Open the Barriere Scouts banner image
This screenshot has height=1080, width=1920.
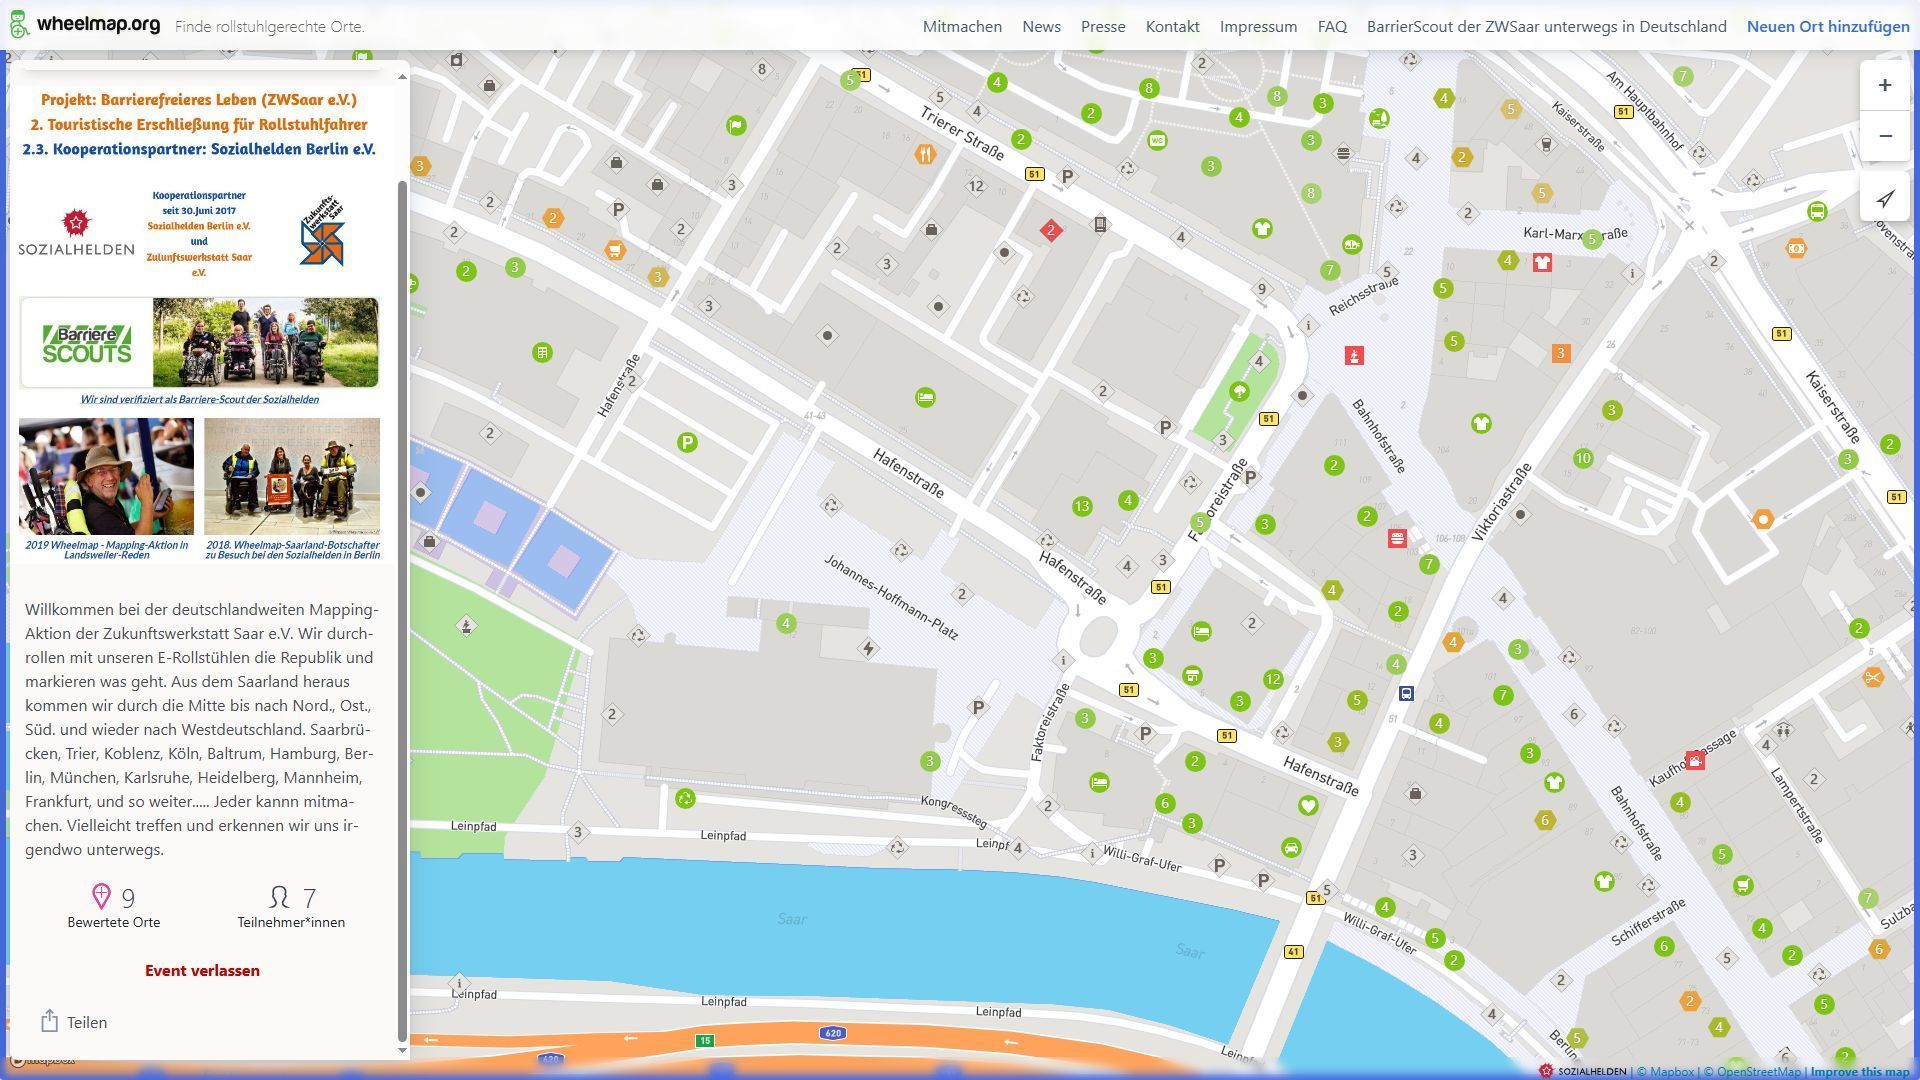pos(199,343)
